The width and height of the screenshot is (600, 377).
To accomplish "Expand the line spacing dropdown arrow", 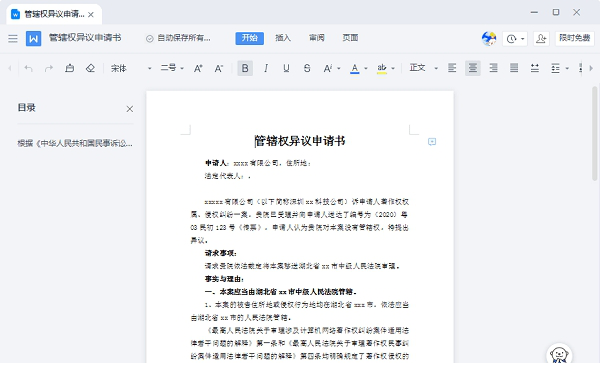I will [567, 69].
